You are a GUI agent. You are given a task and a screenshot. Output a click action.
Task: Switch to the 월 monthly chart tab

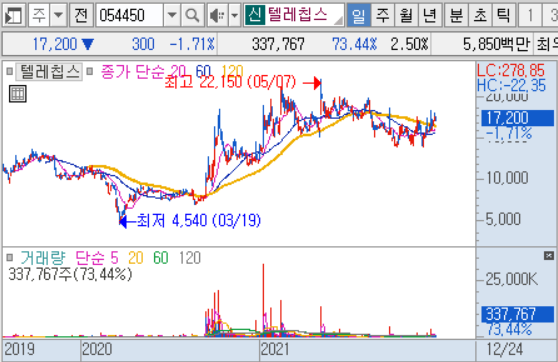[x=406, y=15]
